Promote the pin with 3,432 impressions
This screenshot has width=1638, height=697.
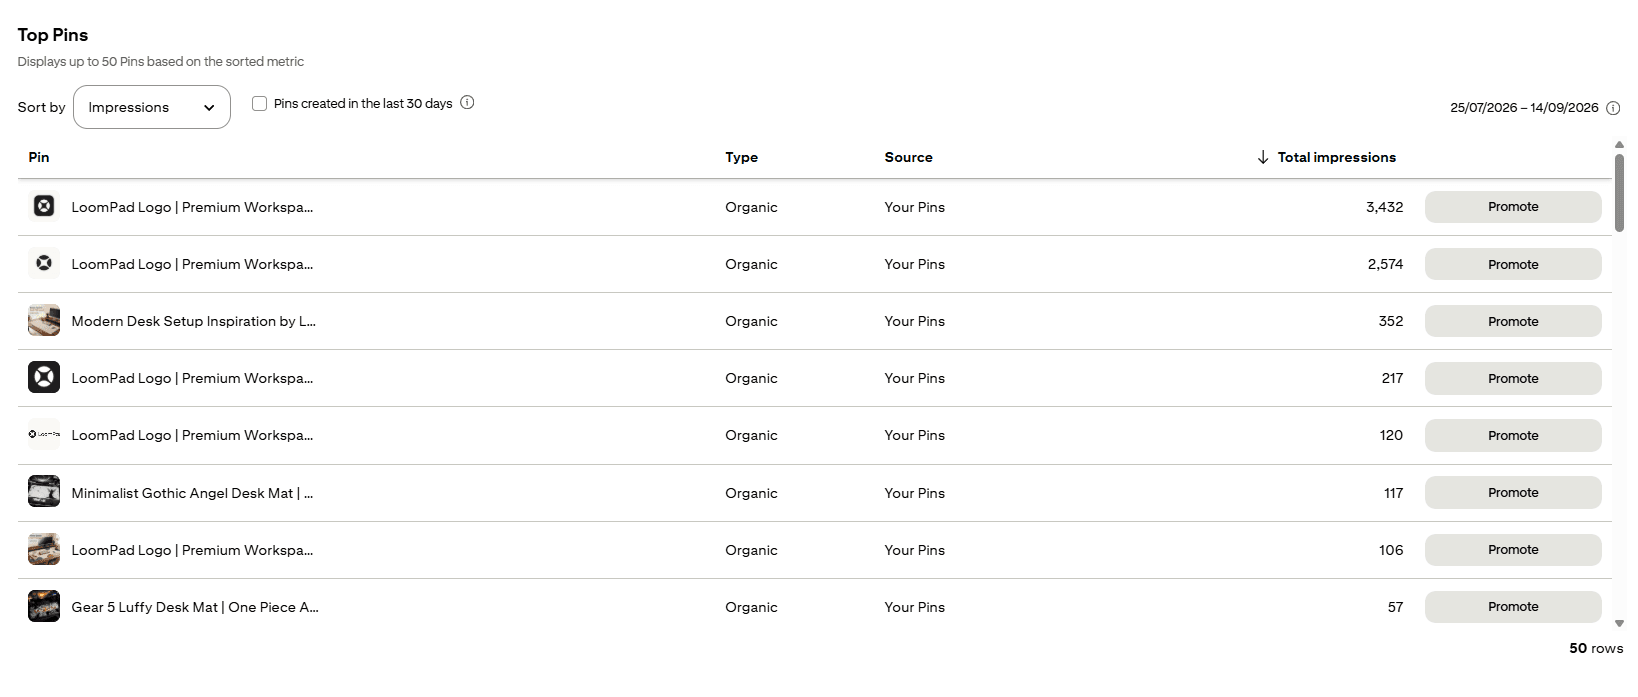(1513, 207)
